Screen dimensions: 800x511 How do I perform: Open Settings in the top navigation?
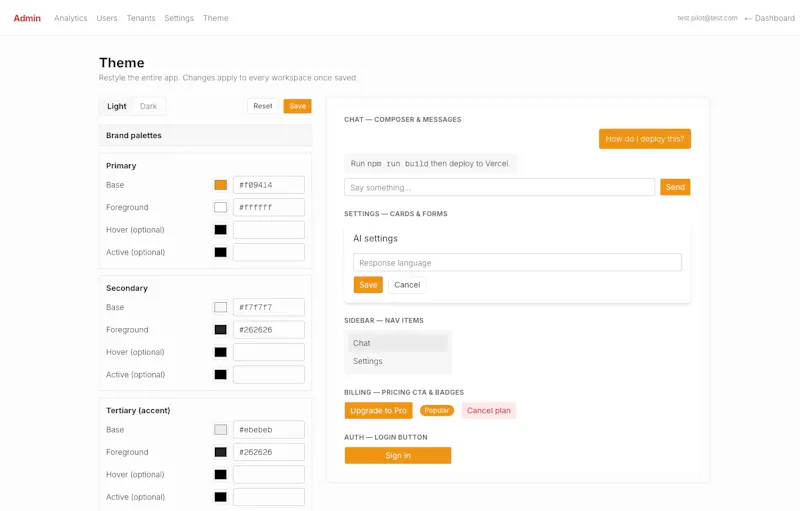[x=179, y=18]
